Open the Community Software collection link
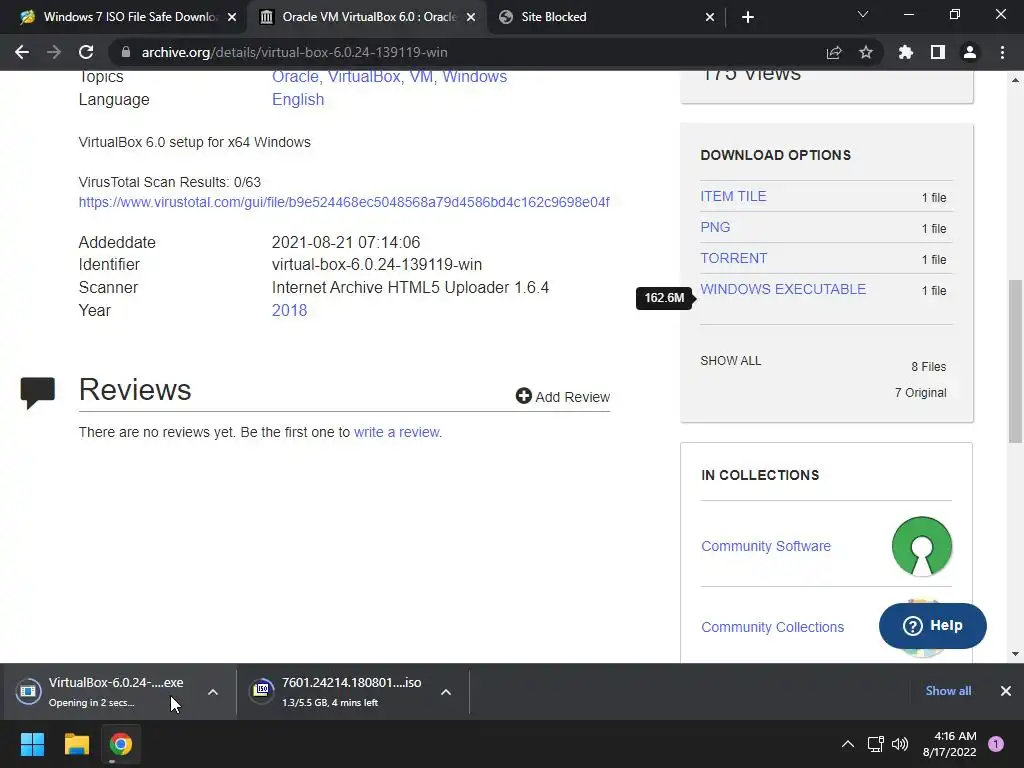This screenshot has height=768, width=1024. pos(766,546)
